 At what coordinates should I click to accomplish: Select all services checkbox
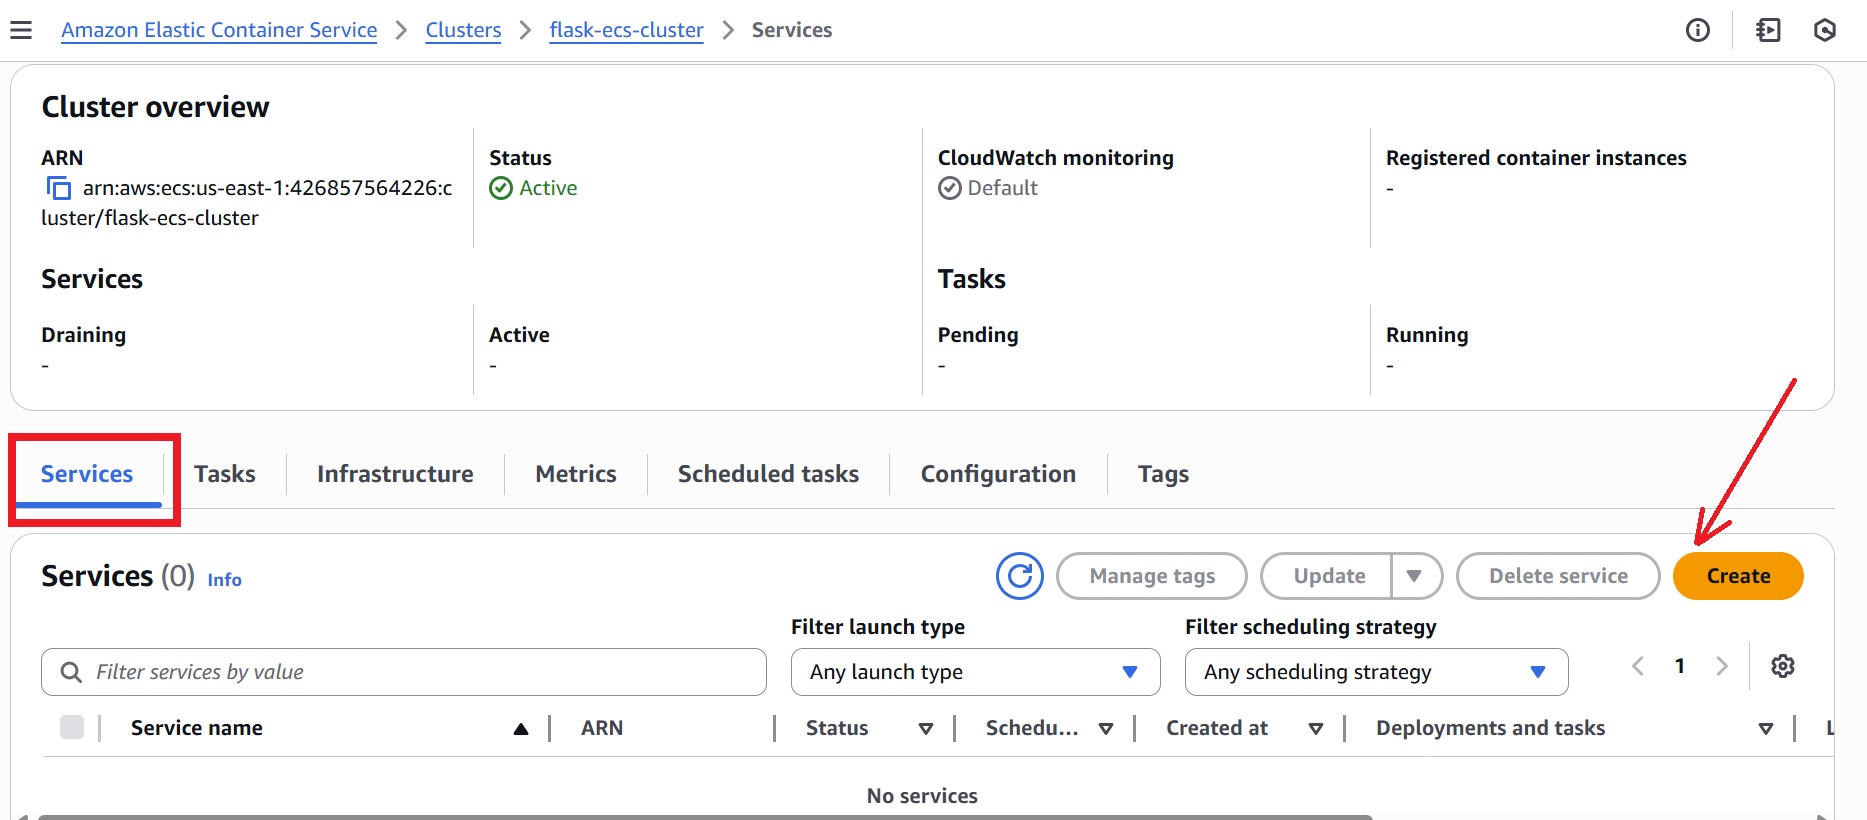(72, 727)
